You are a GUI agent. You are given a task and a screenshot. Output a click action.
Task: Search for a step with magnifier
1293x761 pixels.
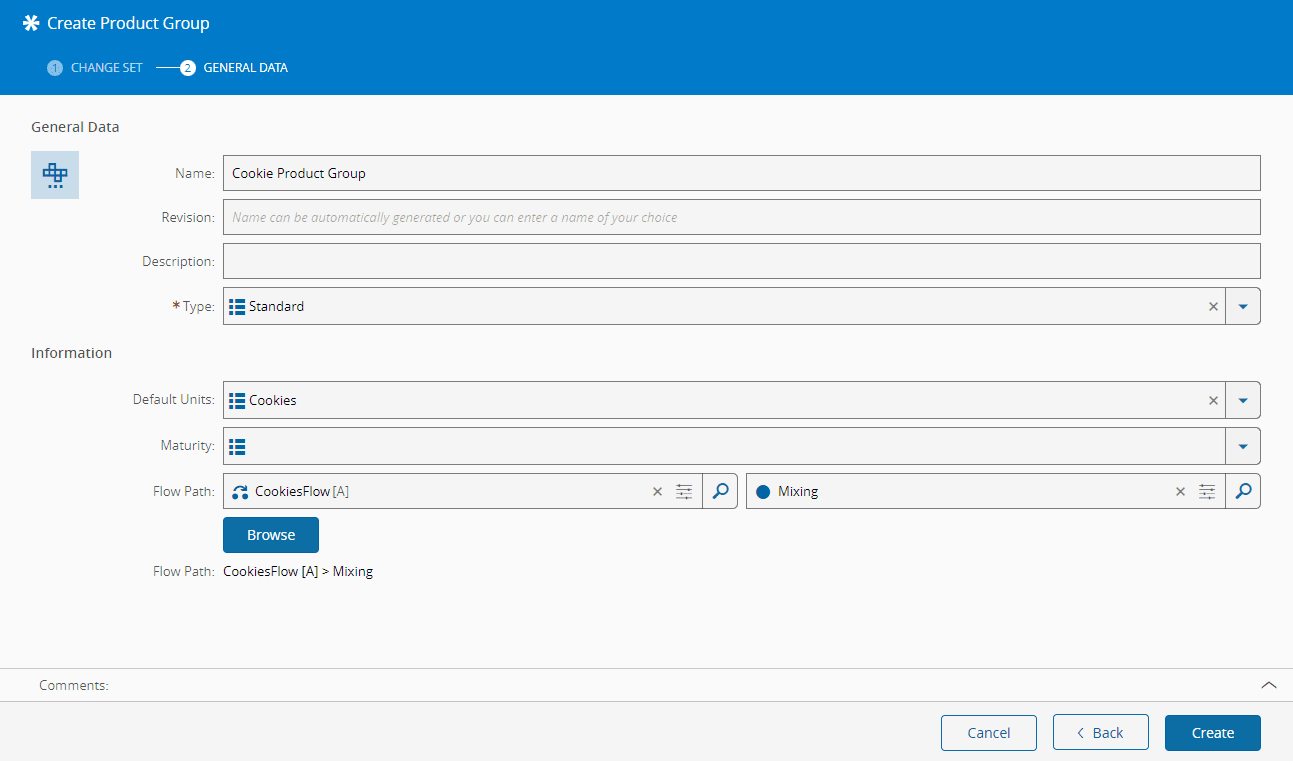[1243, 492]
